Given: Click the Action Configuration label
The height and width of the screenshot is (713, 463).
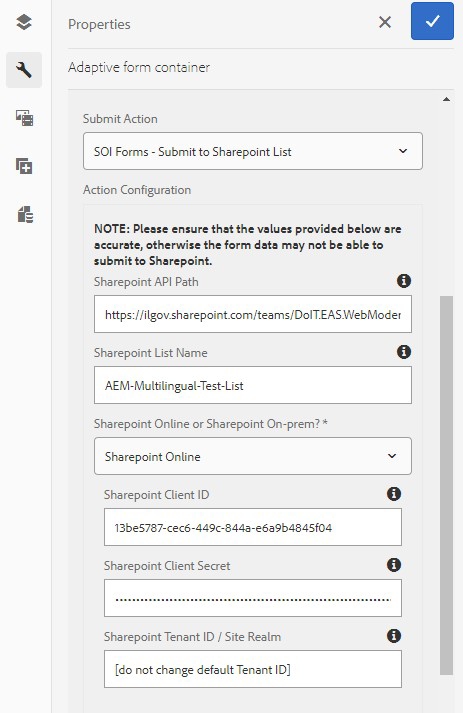Looking at the screenshot, I should point(137,190).
